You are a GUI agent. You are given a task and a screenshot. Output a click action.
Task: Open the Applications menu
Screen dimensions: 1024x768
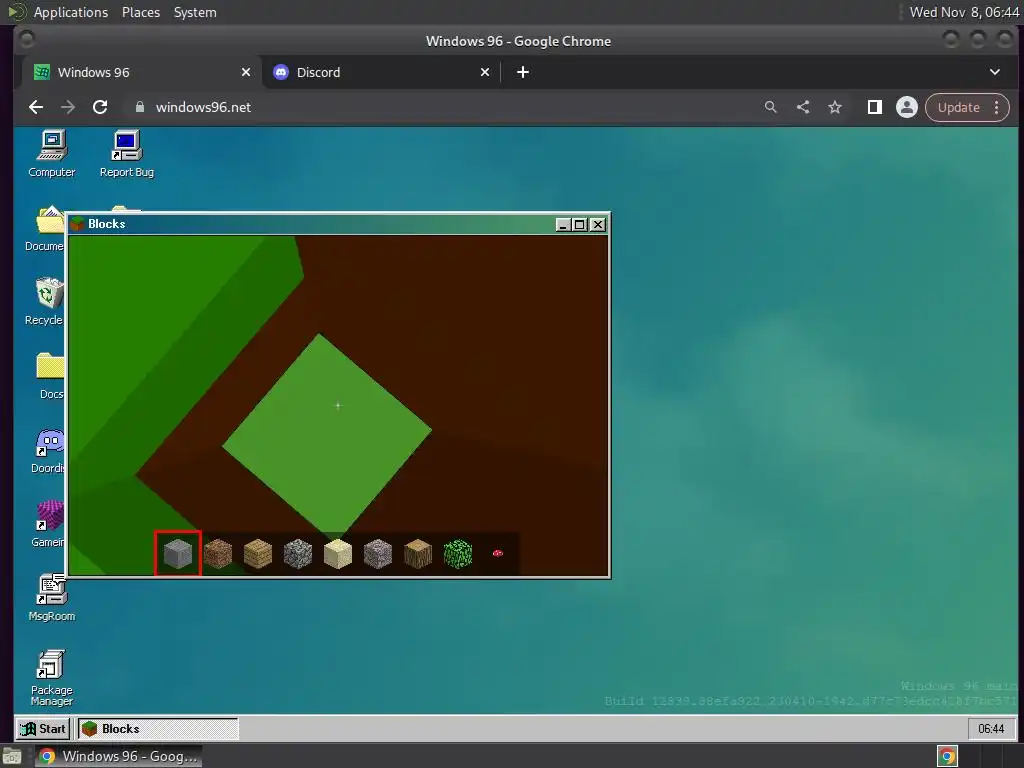[71, 12]
